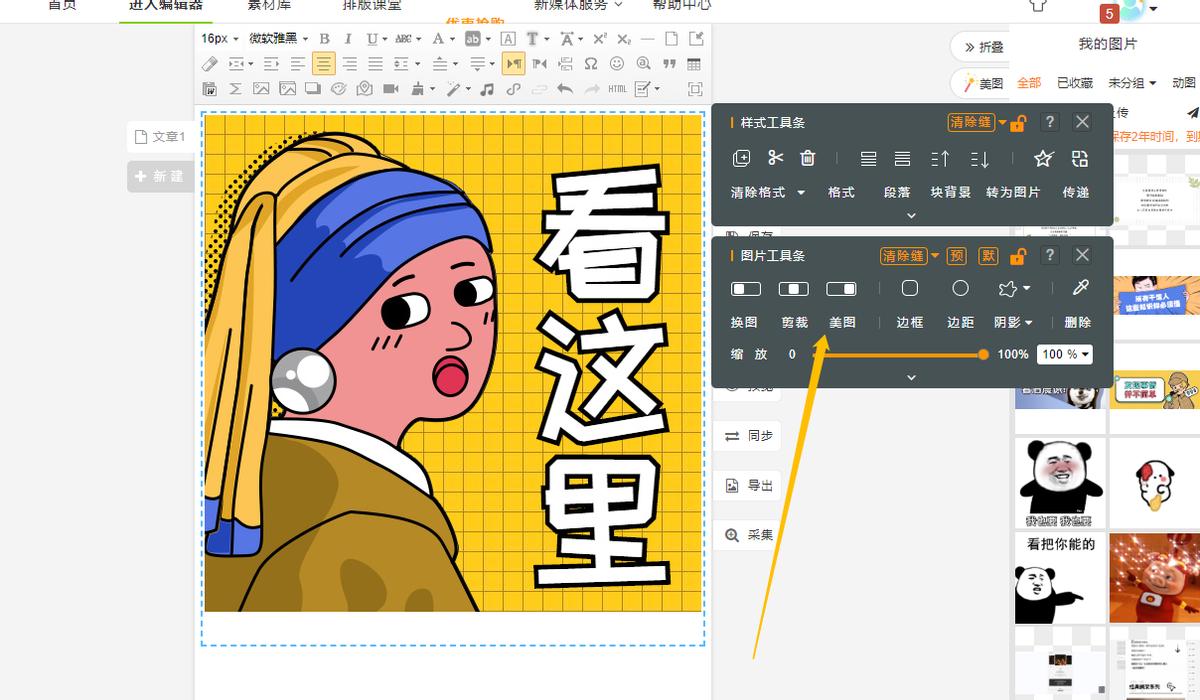Open the 素材库 menu

268,5
